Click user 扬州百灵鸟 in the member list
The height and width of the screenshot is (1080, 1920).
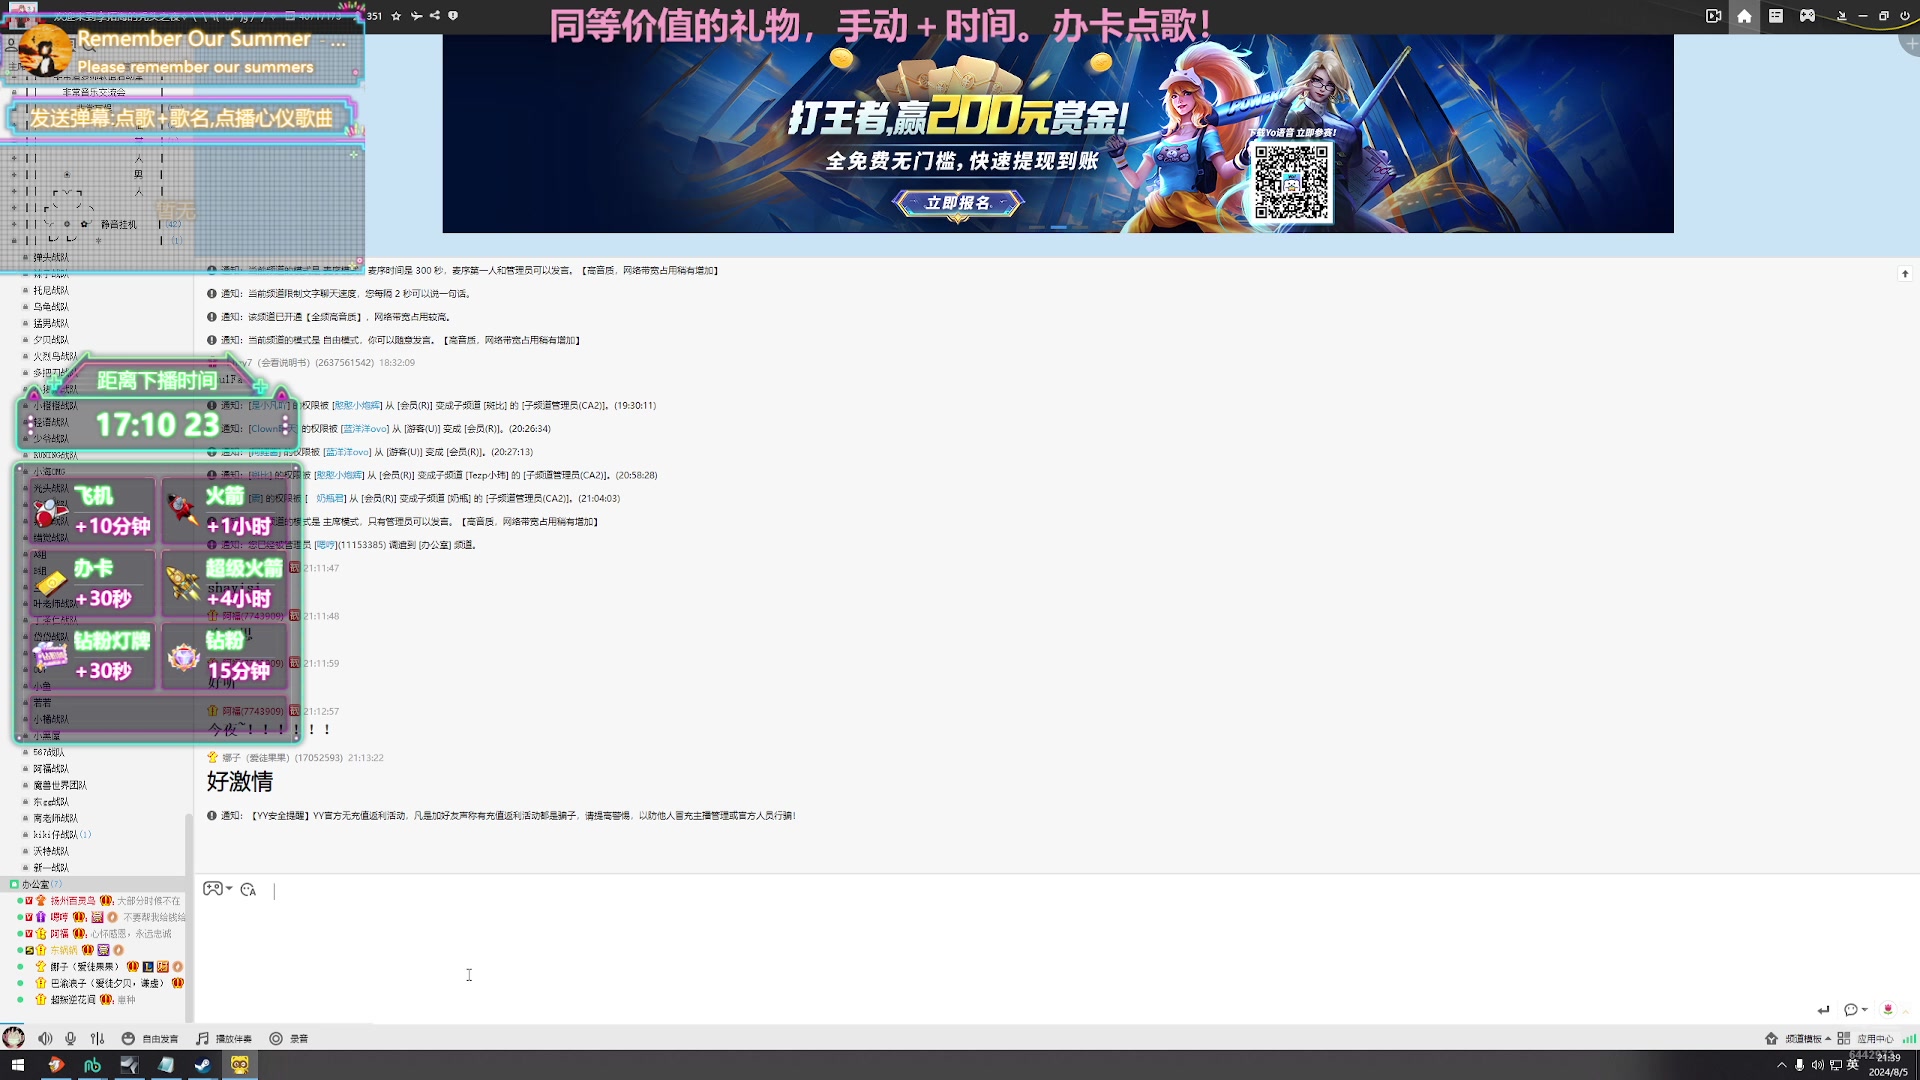(73, 901)
